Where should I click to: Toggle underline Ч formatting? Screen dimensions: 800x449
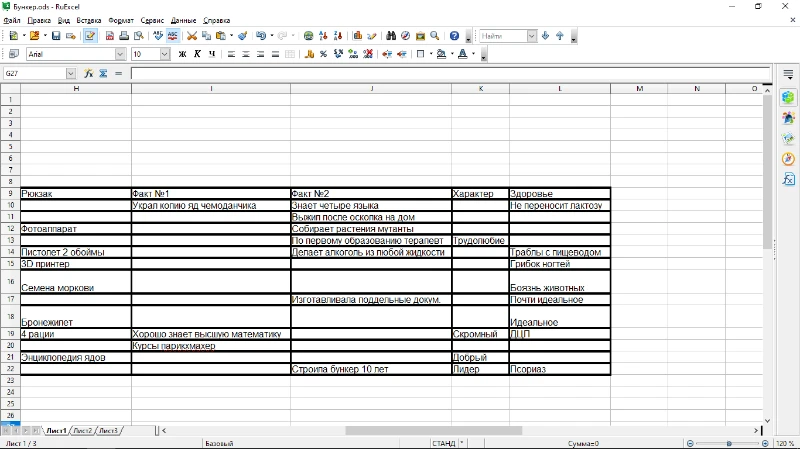[212, 54]
